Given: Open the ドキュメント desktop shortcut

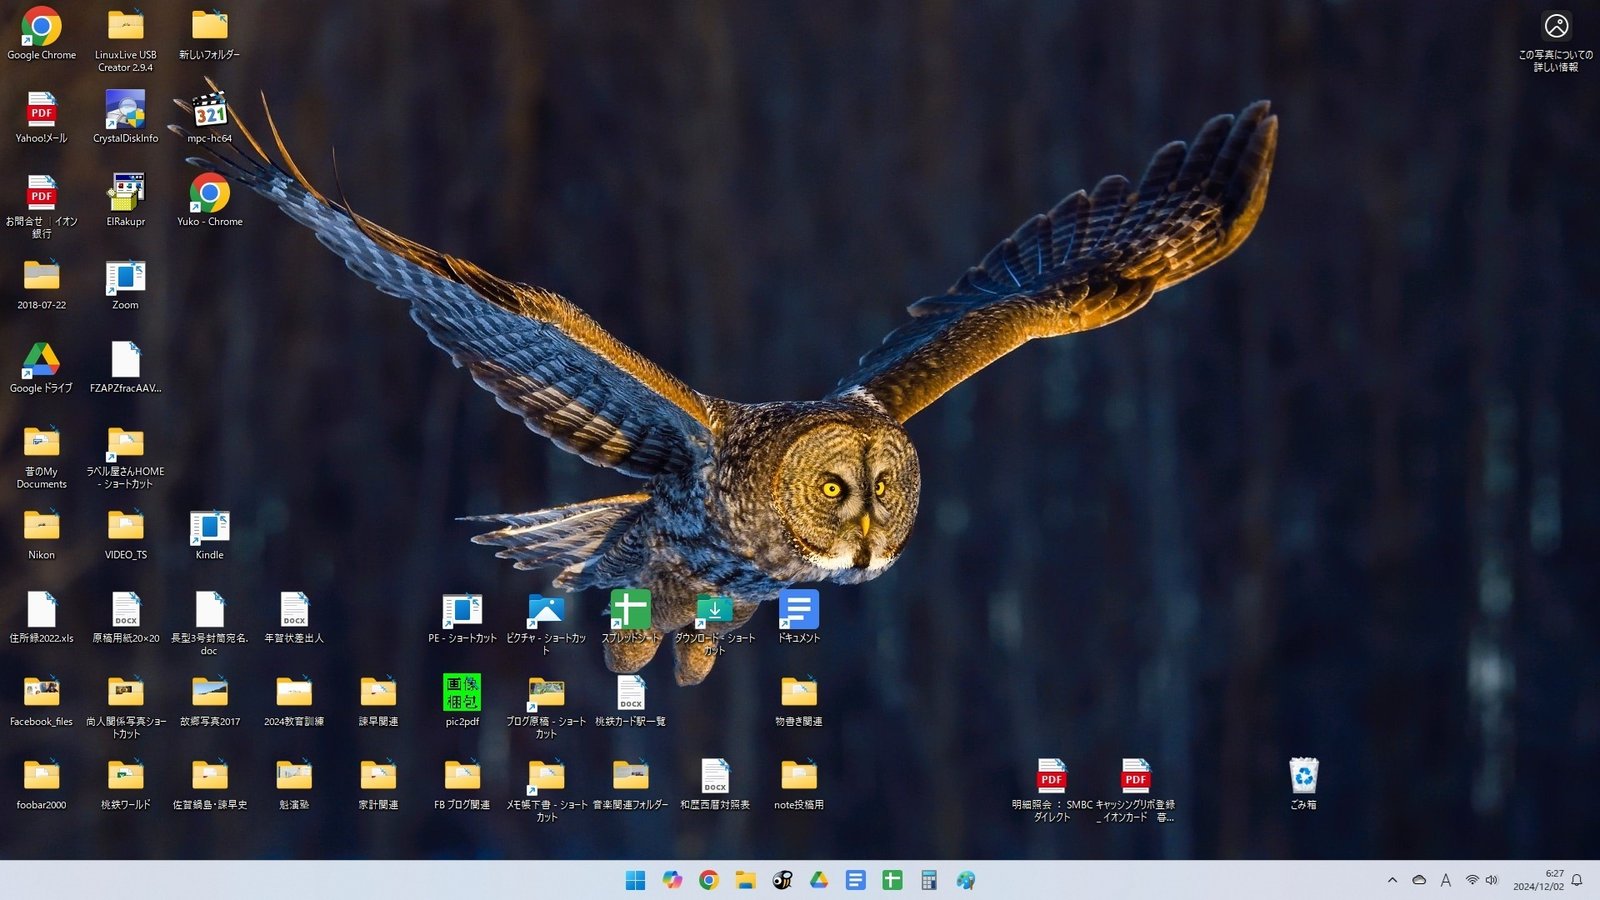Looking at the screenshot, I should [798, 618].
